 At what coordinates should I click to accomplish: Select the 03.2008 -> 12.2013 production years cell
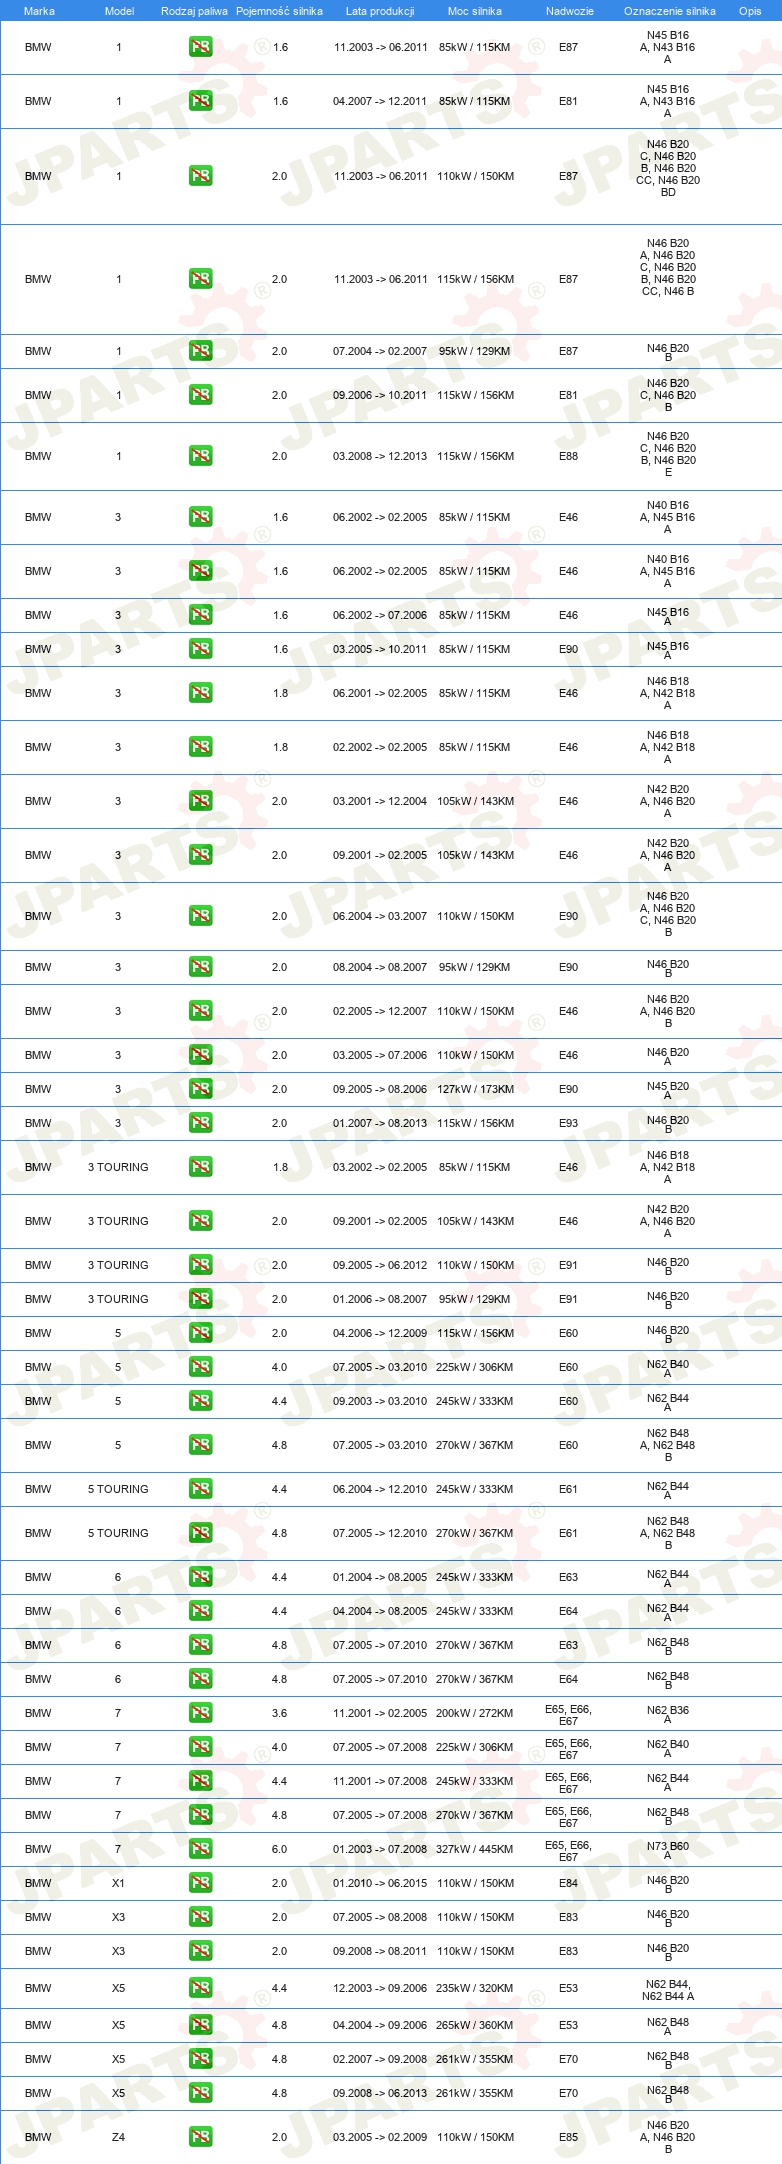(380, 456)
